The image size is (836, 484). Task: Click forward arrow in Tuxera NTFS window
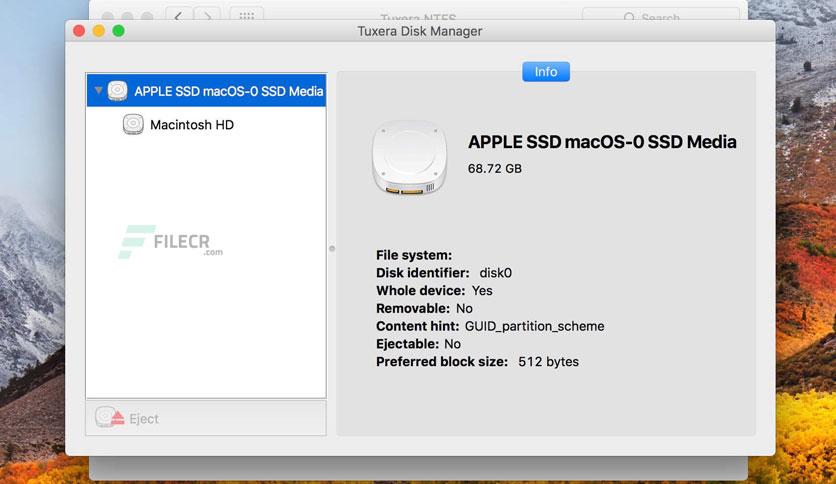207,16
